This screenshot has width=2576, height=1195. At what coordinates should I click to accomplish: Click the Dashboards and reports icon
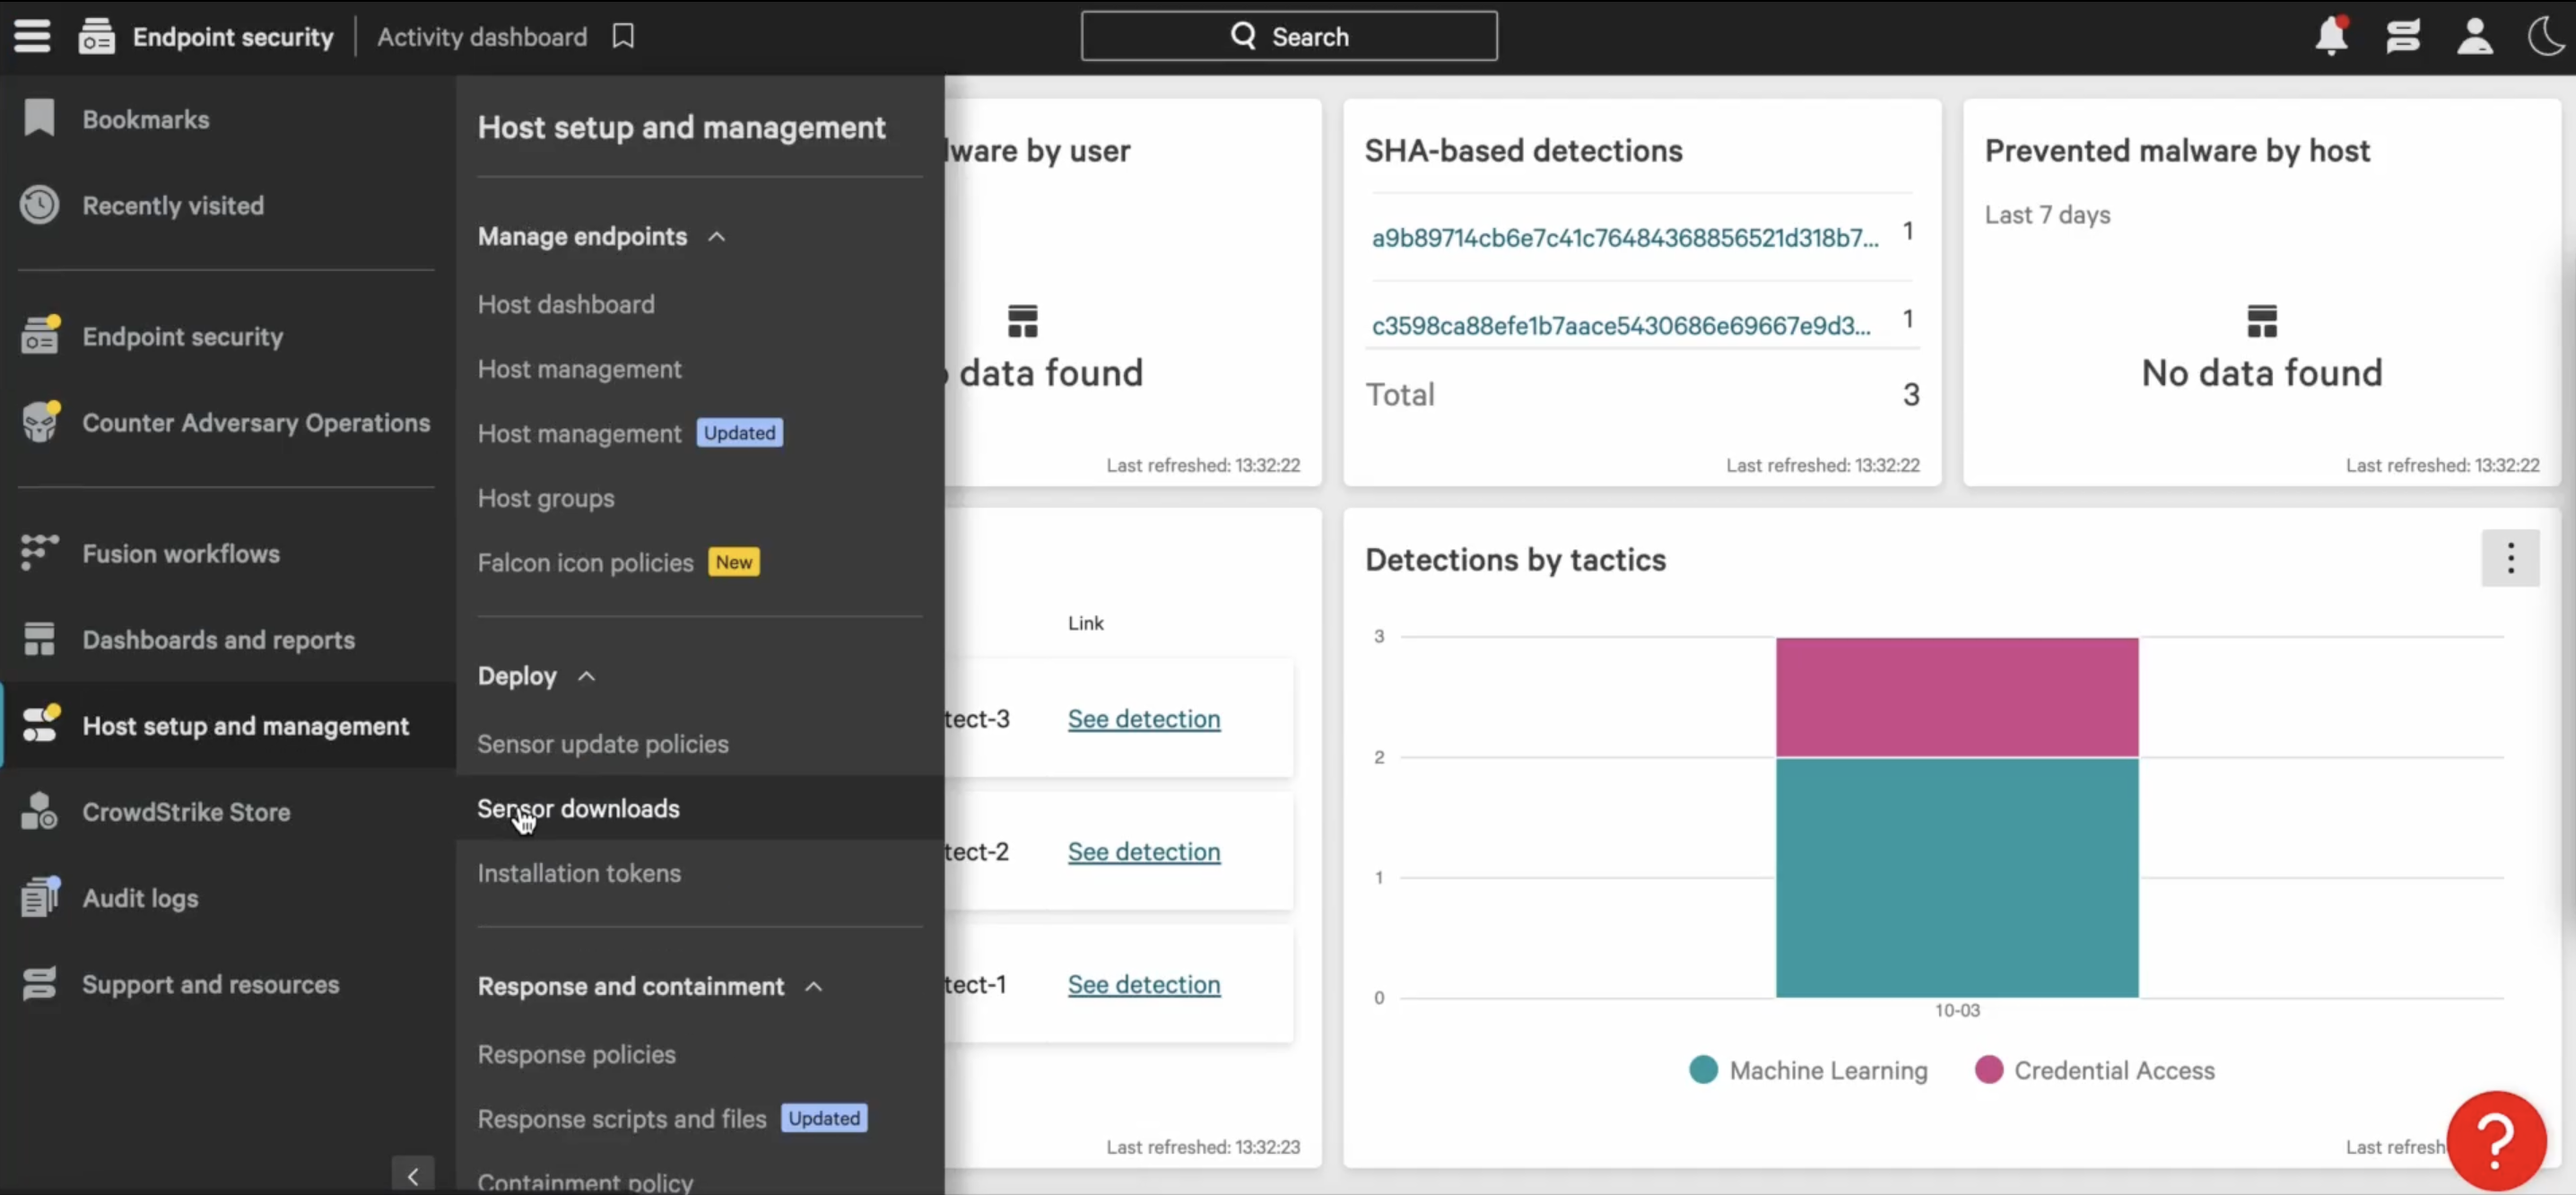point(39,639)
